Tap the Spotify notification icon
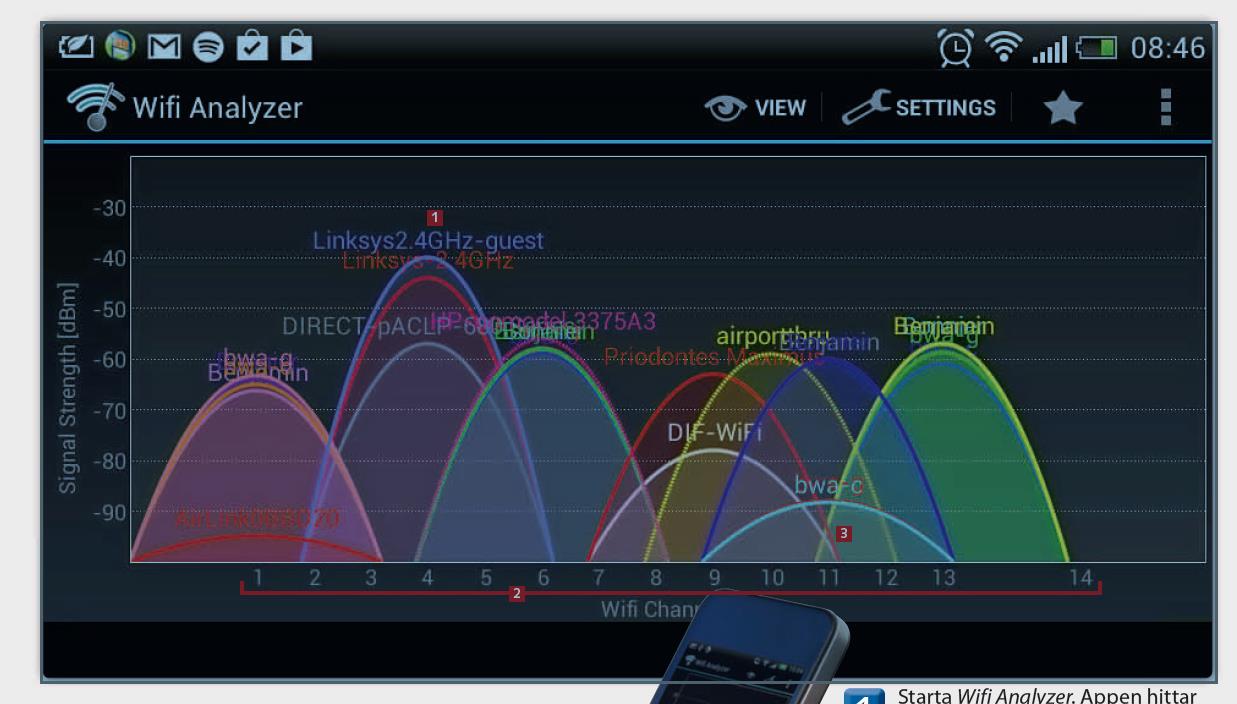This screenshot has height=704, width=1237. point(208,48)
